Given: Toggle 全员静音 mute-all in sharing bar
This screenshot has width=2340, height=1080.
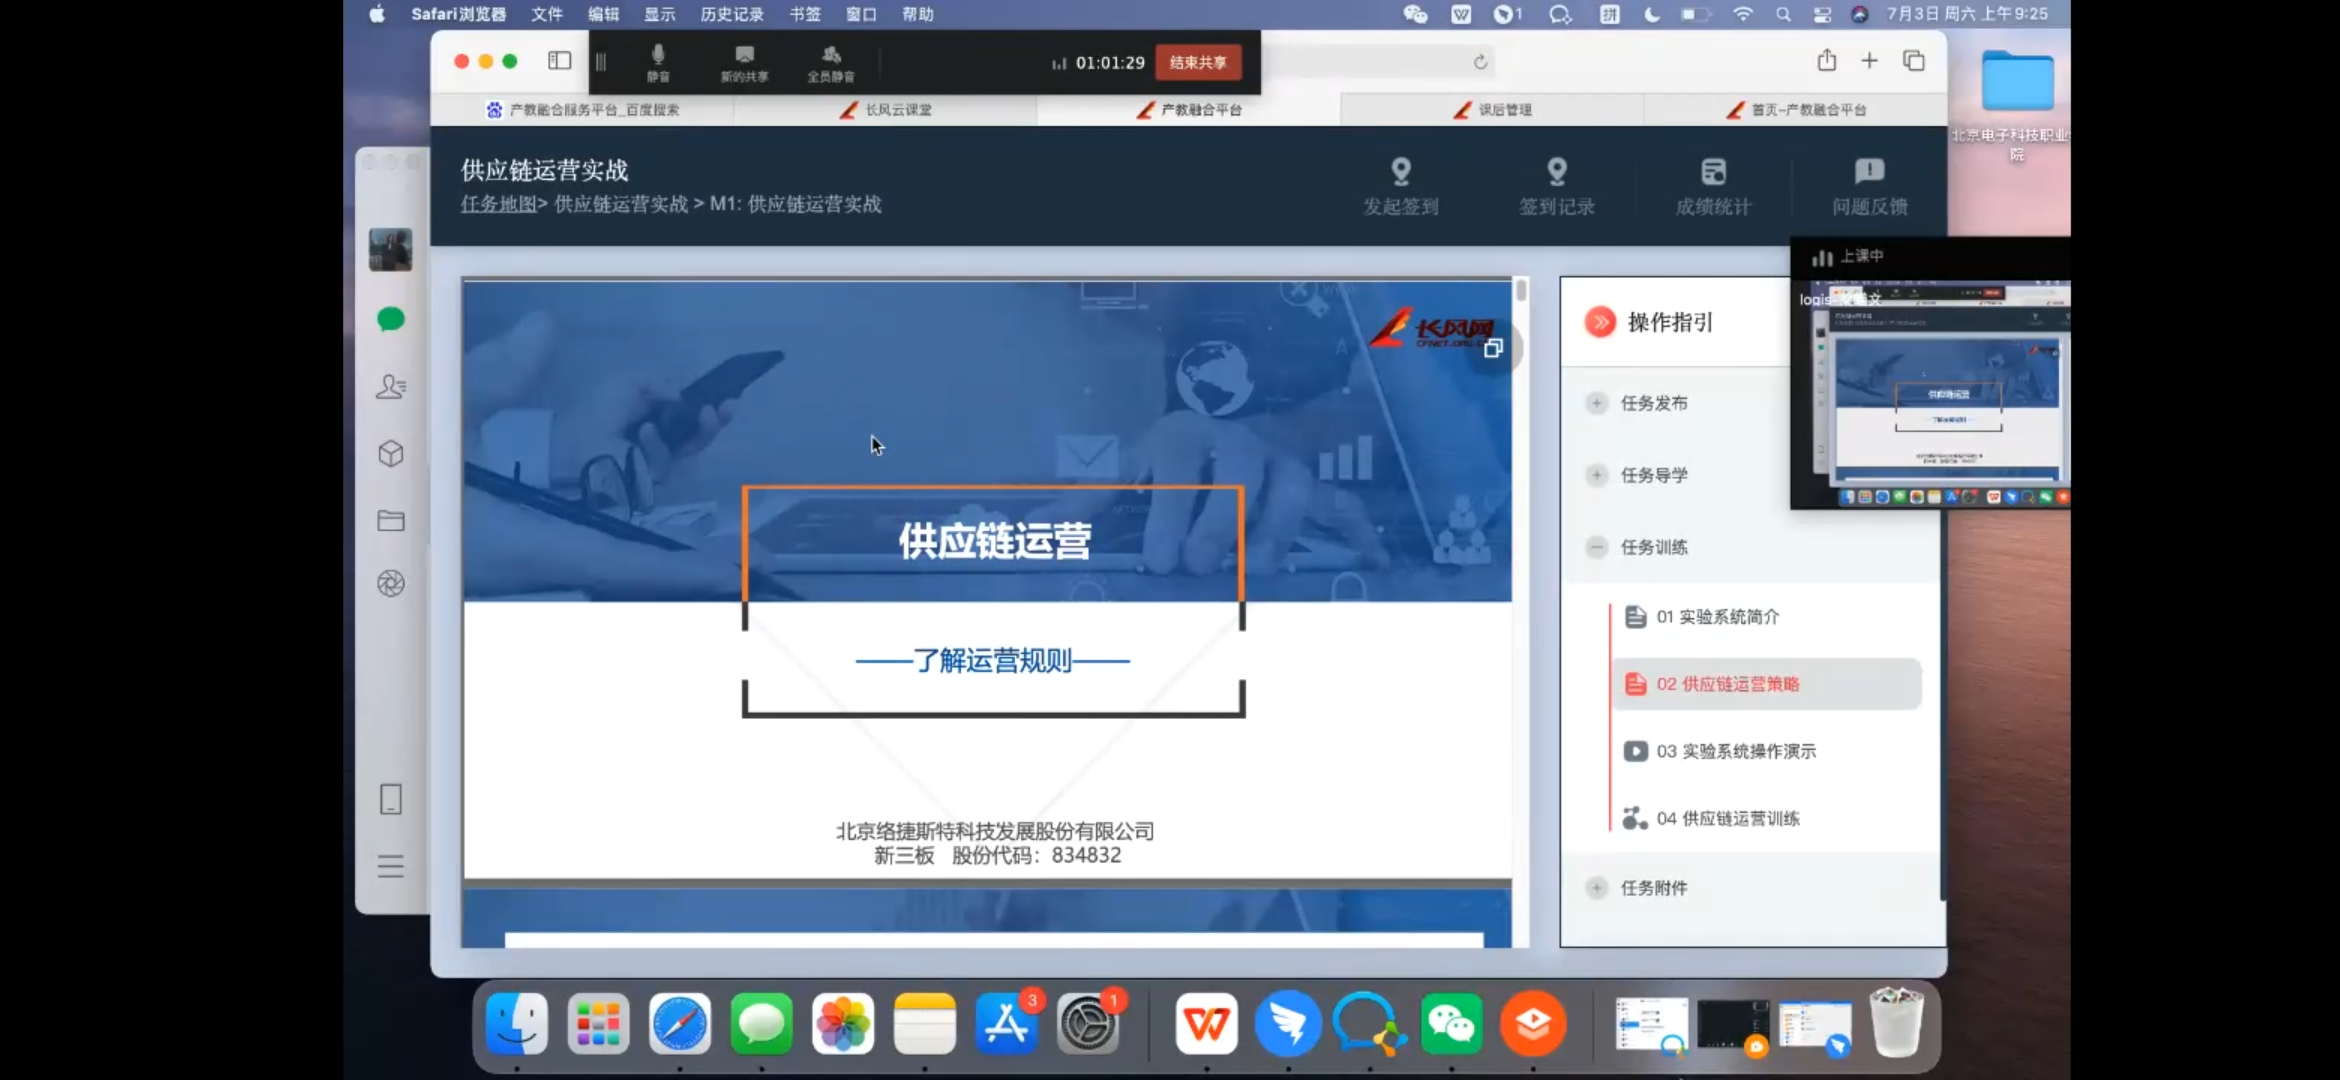Looking at the screenshot, I should [830, 62].
